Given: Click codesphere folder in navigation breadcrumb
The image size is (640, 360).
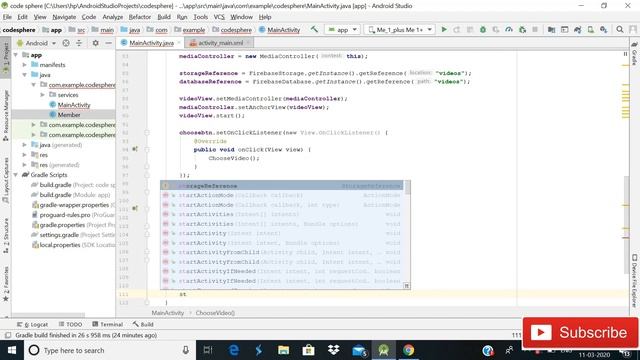Looking at the screenshot, I should click(232, 30).
